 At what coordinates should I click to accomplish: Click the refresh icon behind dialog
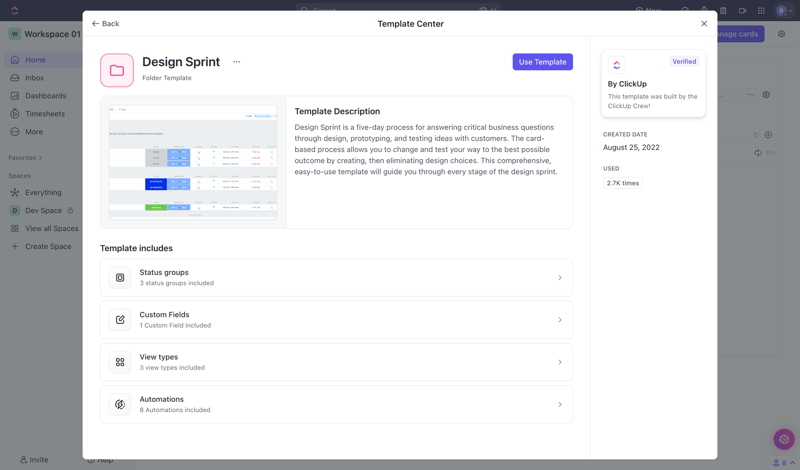(758, 153)
